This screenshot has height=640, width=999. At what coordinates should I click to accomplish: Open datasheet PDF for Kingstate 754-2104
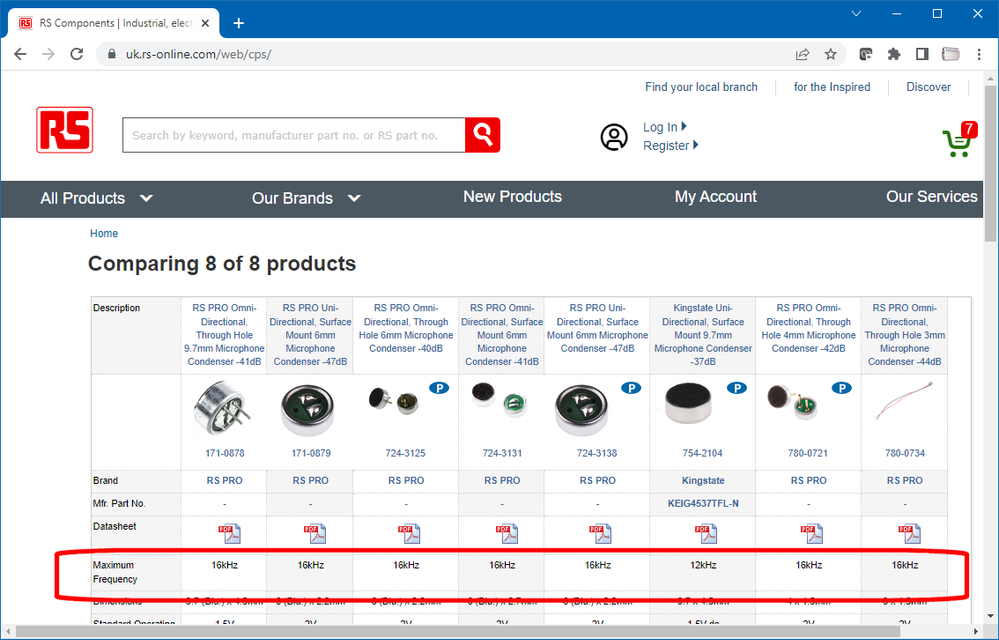706,534
